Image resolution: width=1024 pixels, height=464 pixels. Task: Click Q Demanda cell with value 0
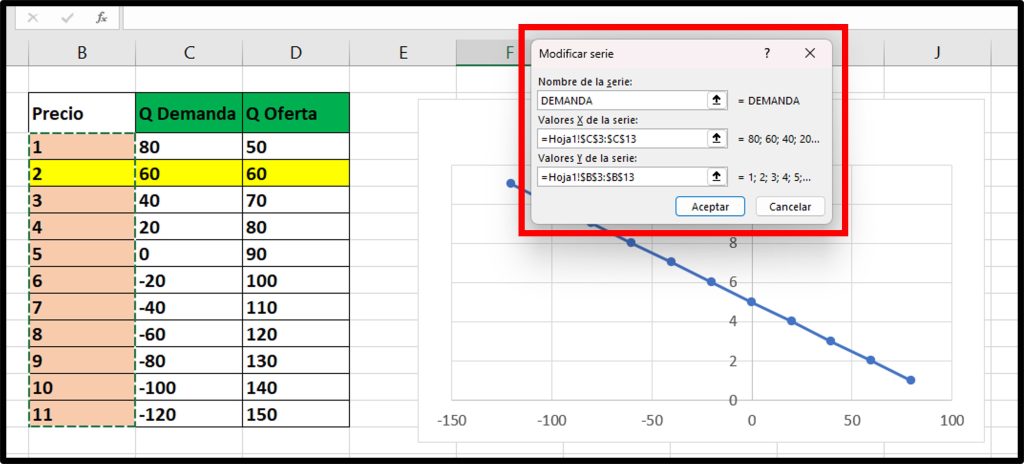click(189, 254)
